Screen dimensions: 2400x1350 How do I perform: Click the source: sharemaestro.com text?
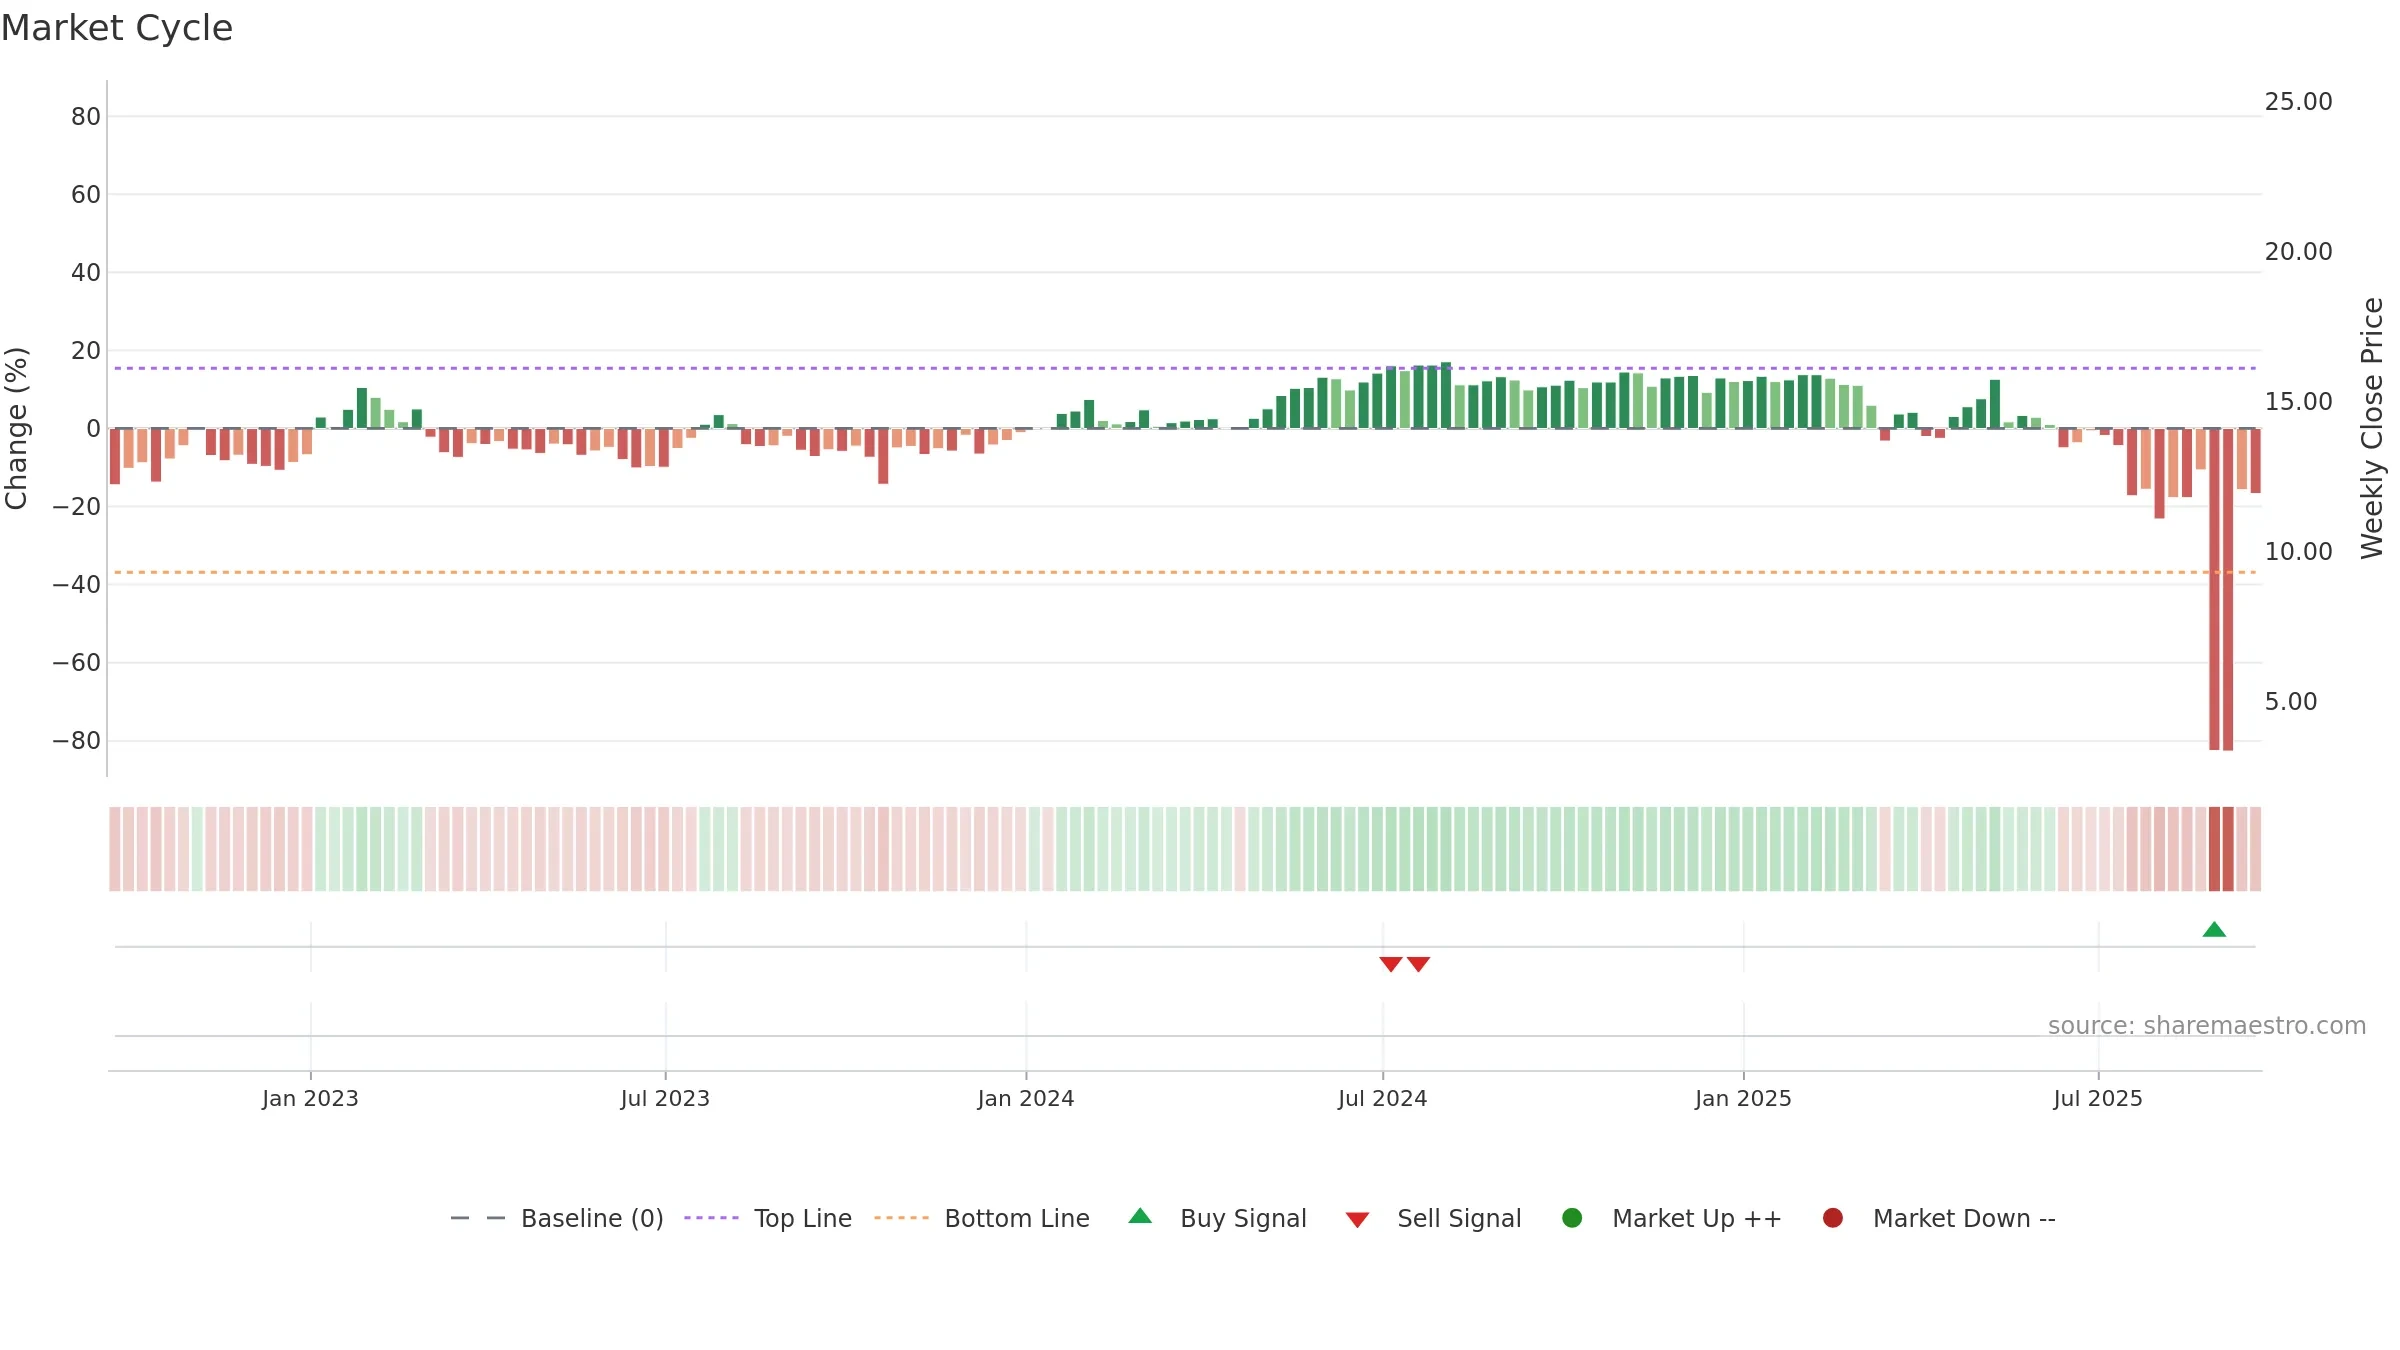click(2207, 1026)
